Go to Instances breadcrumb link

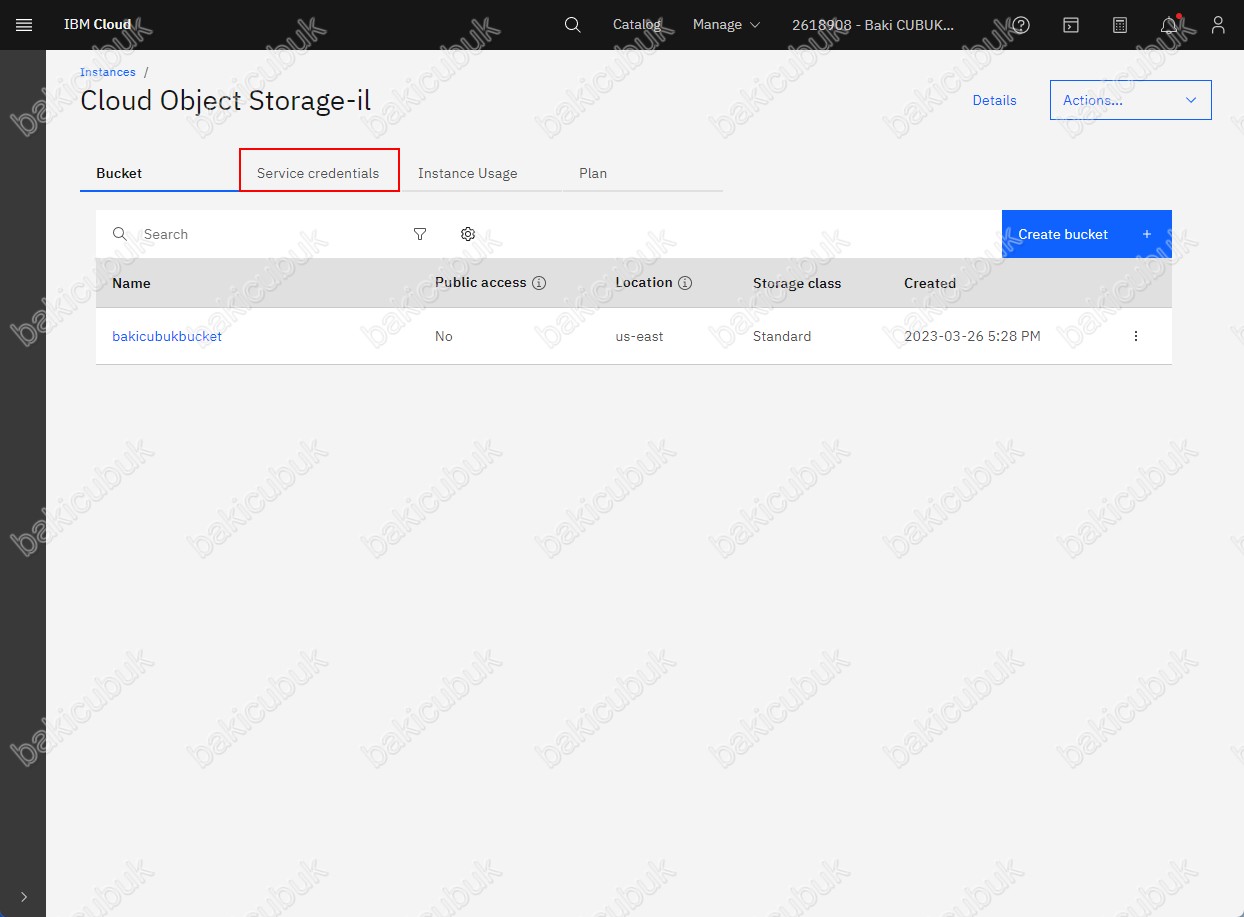click(108, 72)
